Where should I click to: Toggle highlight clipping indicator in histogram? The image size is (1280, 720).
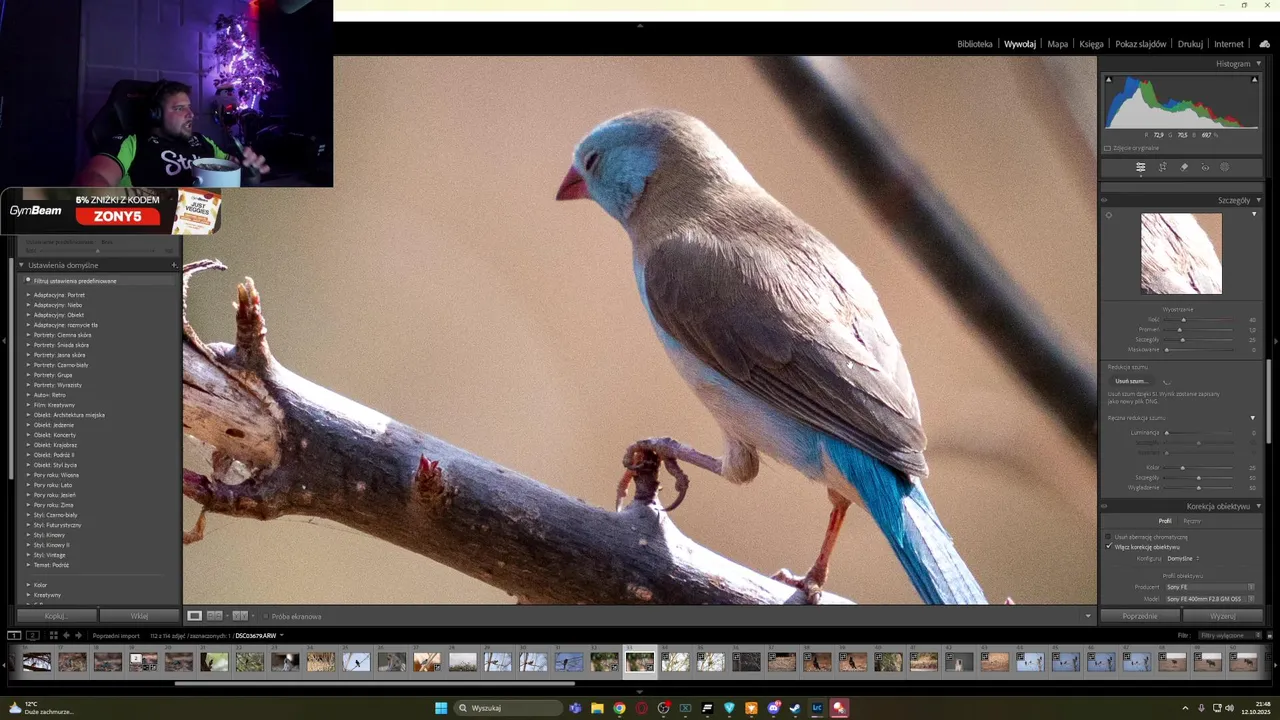[1254, 79]
